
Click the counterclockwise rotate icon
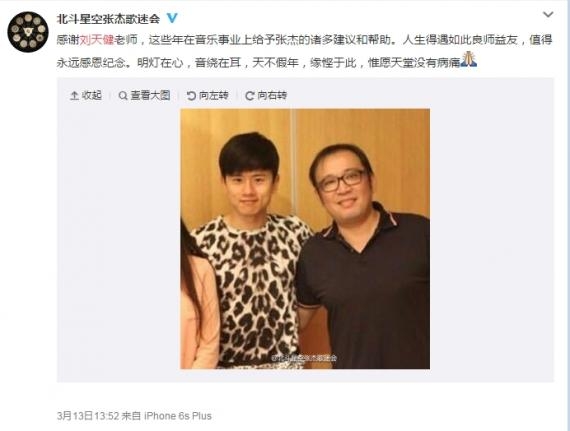click(x=191, y=96)
